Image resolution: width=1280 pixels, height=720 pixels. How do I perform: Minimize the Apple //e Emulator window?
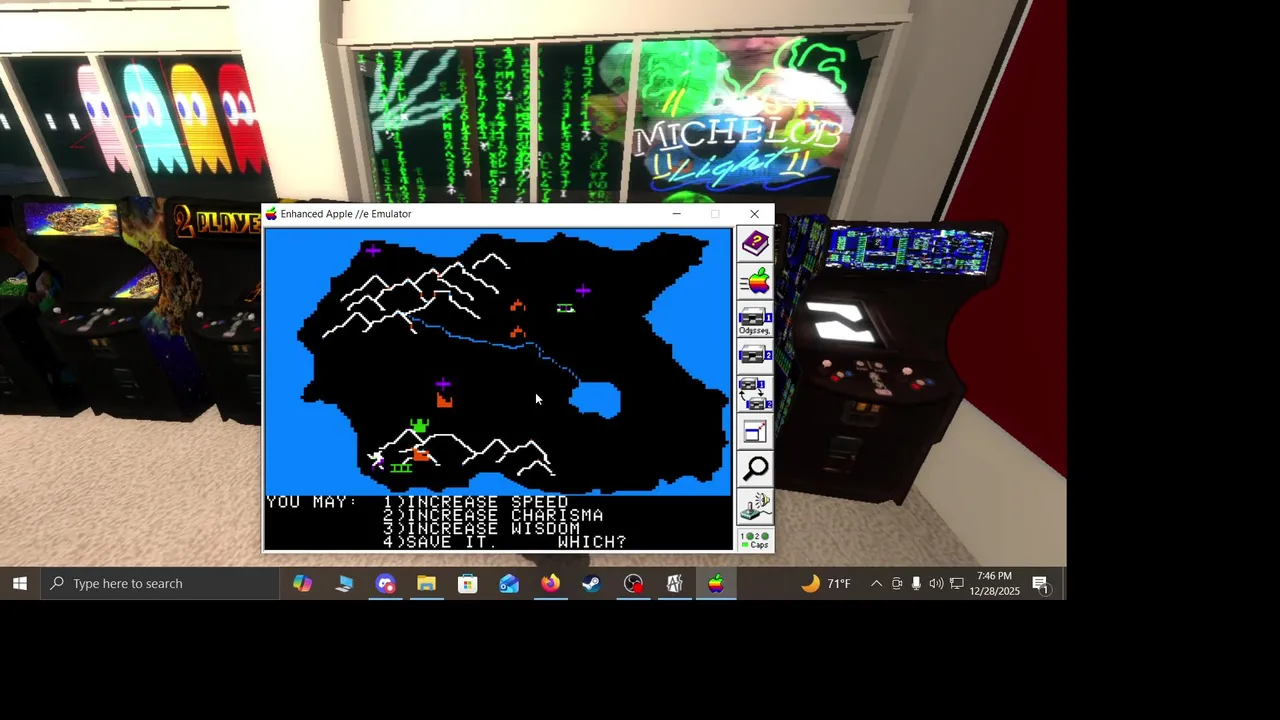677,213
